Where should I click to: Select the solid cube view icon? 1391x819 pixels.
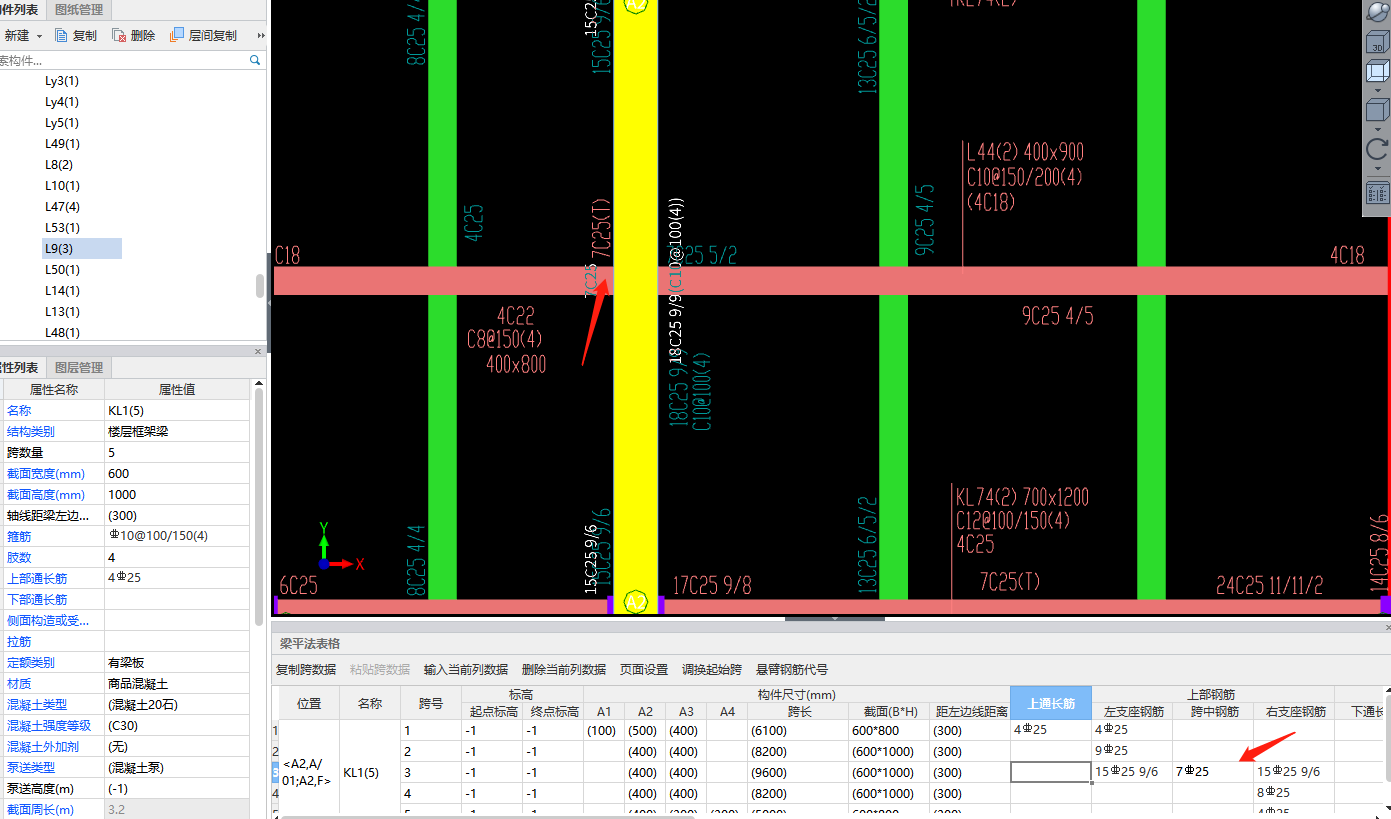pos(1377,109)
